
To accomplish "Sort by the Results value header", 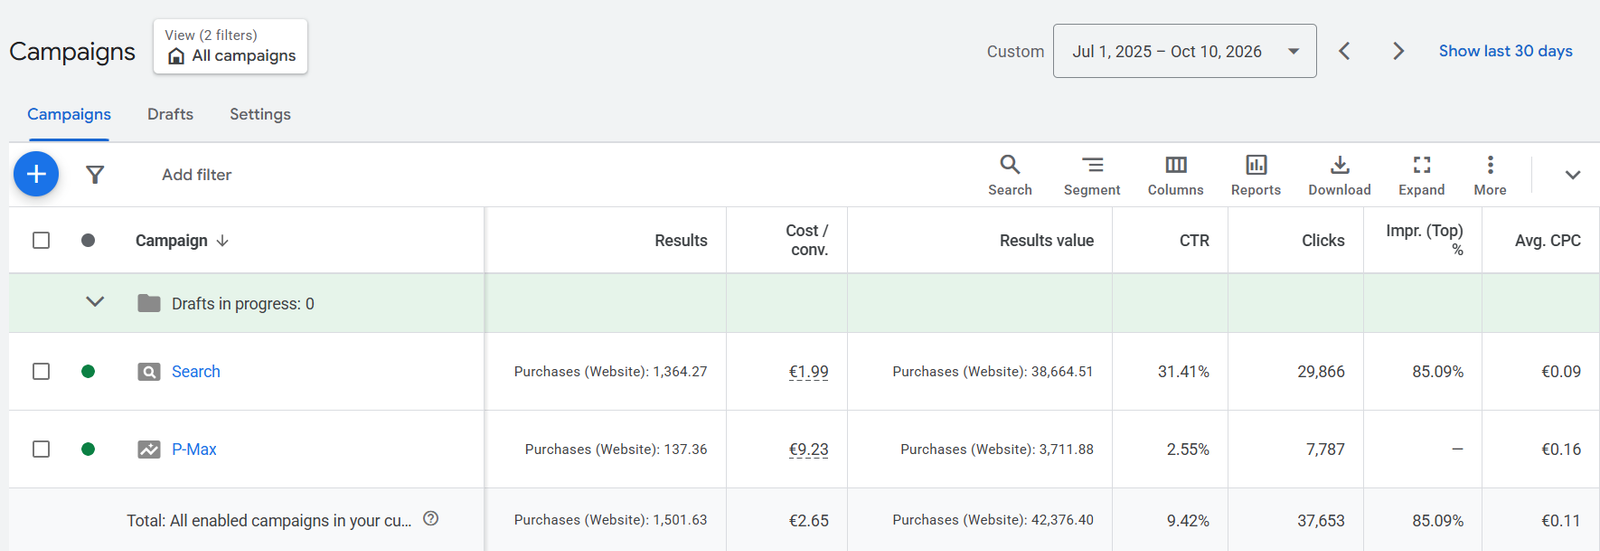I will 1047,241.
